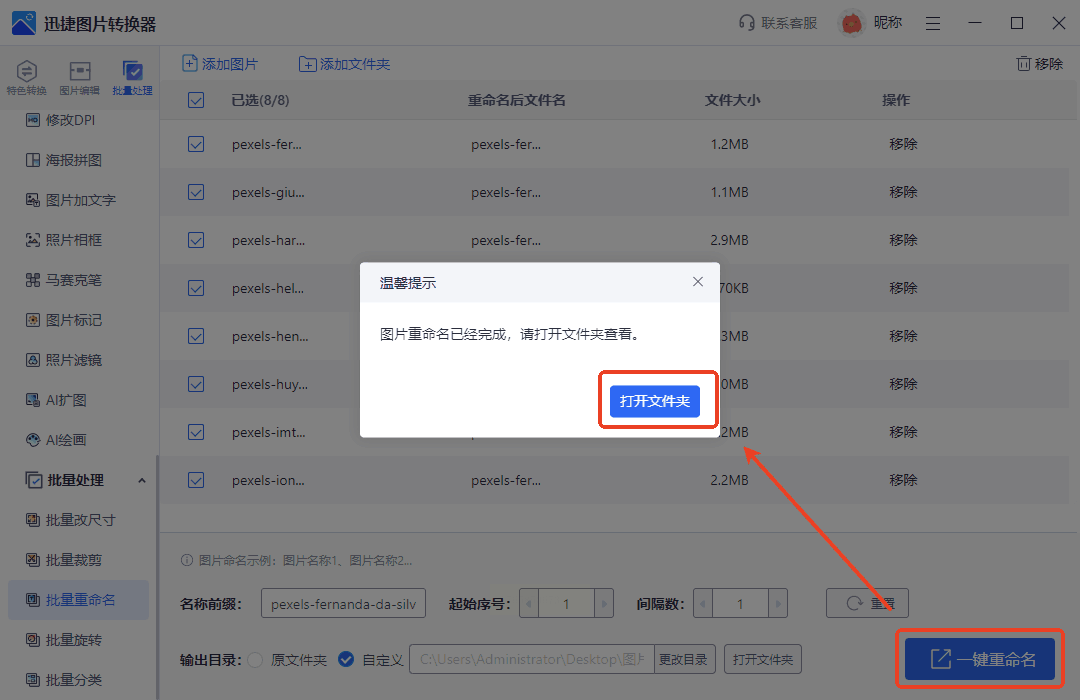Select the 原文件夹 radio option
This screenshot has height=700, width=1080.
tap(255, 659)
